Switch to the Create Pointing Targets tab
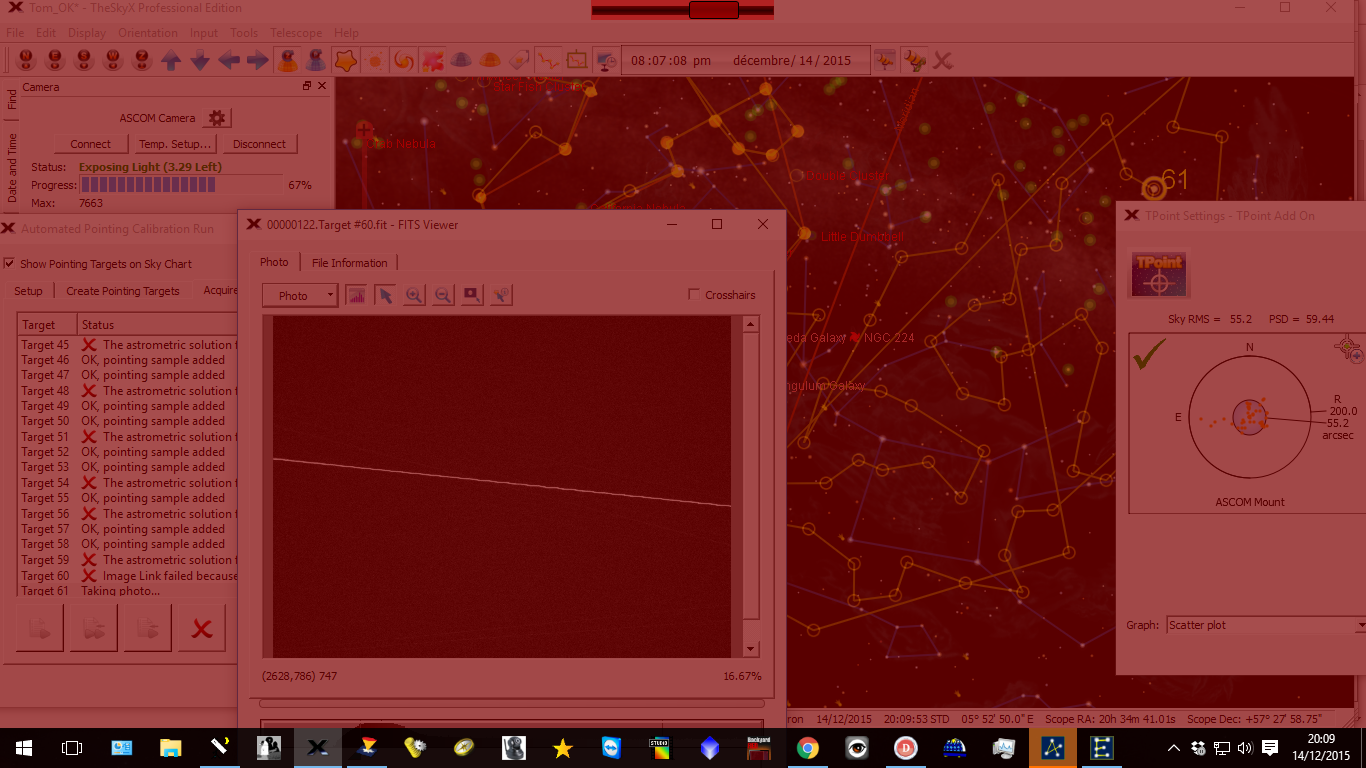The width and height of the screenshot is (1366, 768). pyautogui.click(x=123, y=291)
